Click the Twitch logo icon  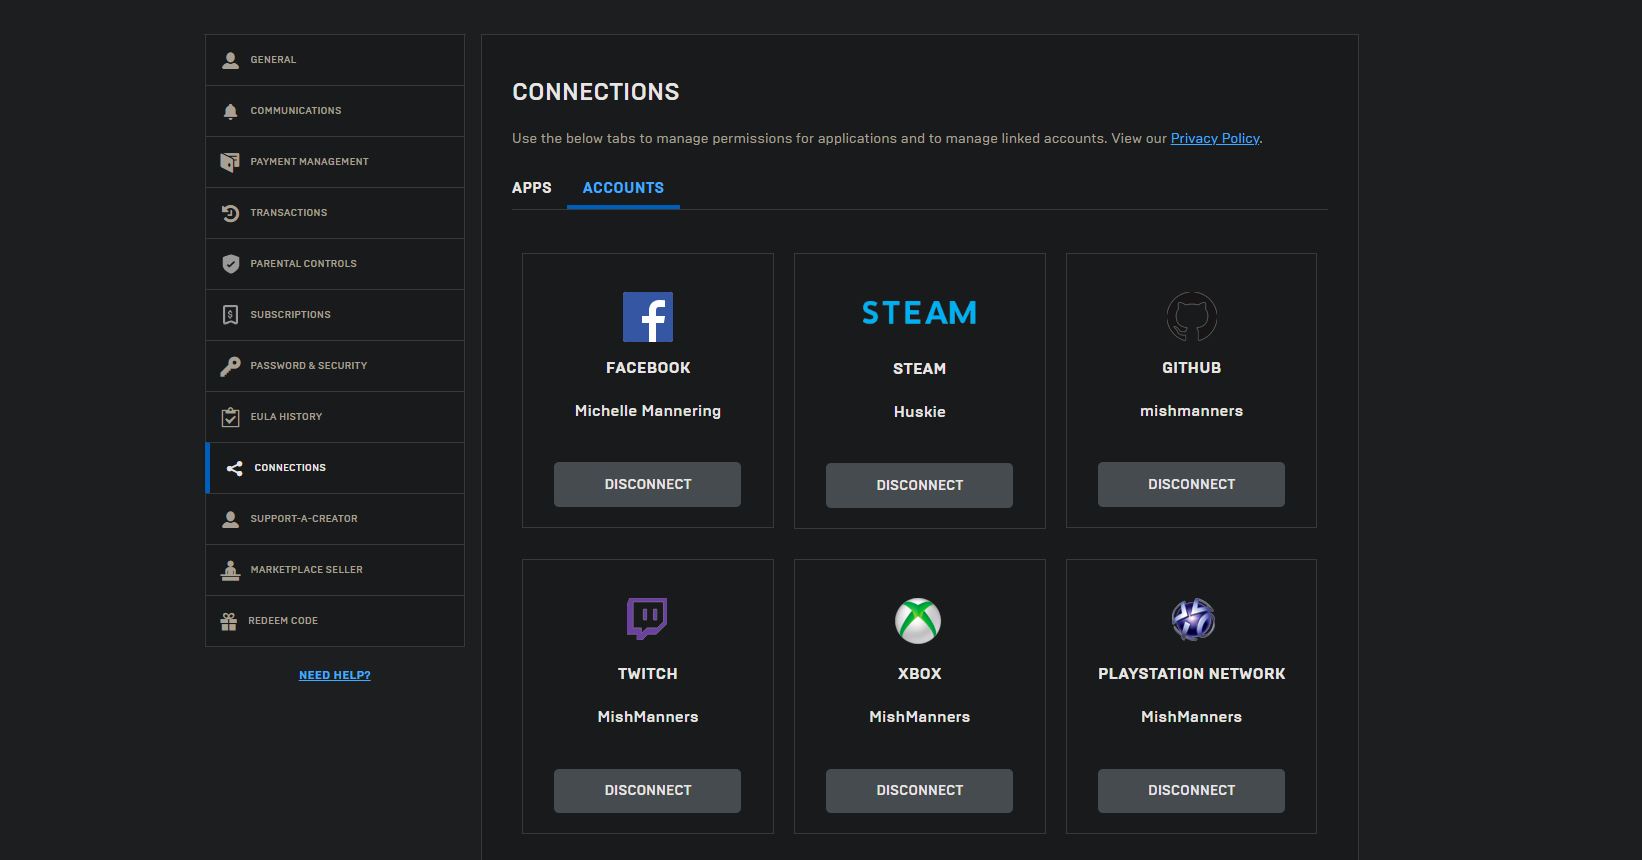647,619
